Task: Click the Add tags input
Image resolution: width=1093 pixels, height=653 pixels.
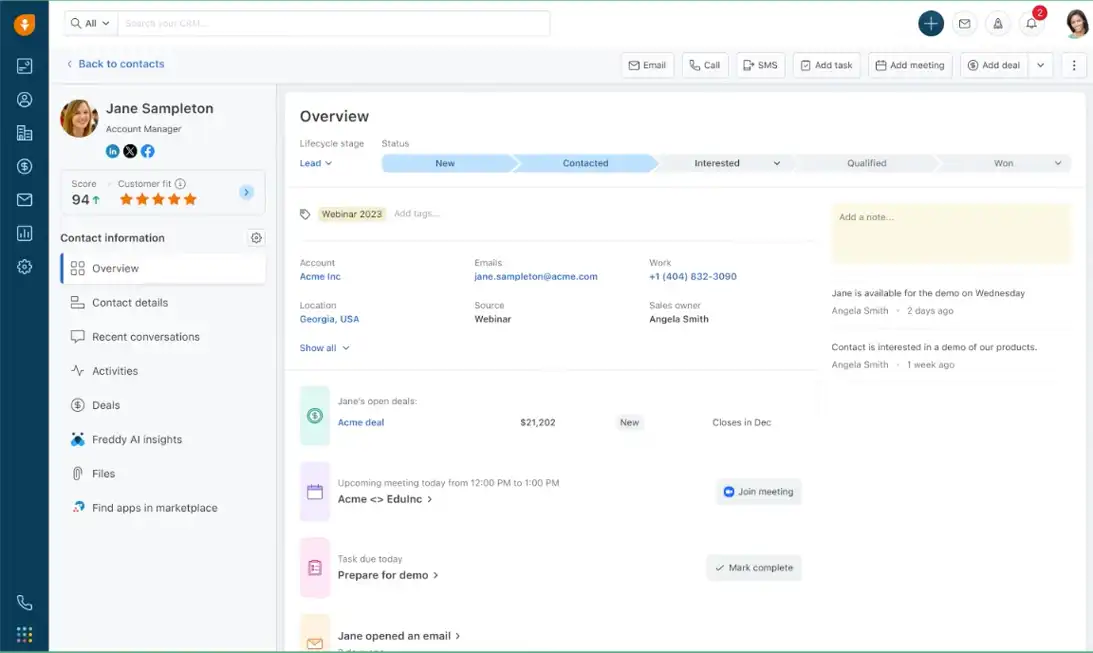Action: 417,214
